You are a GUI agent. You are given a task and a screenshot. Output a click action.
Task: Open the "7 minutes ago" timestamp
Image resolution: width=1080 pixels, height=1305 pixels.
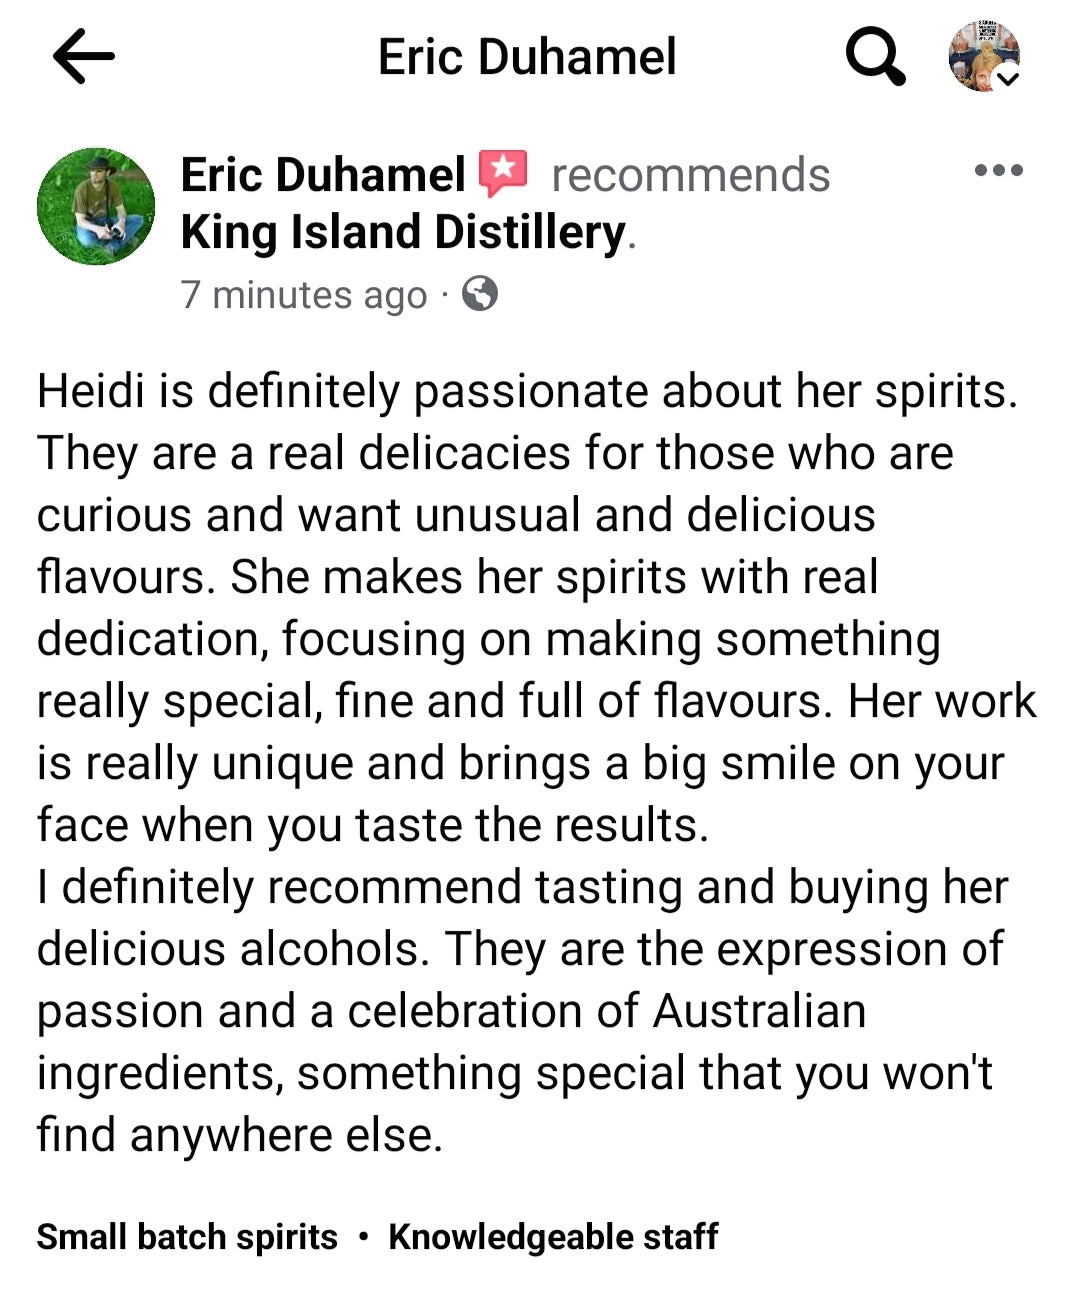300,295
